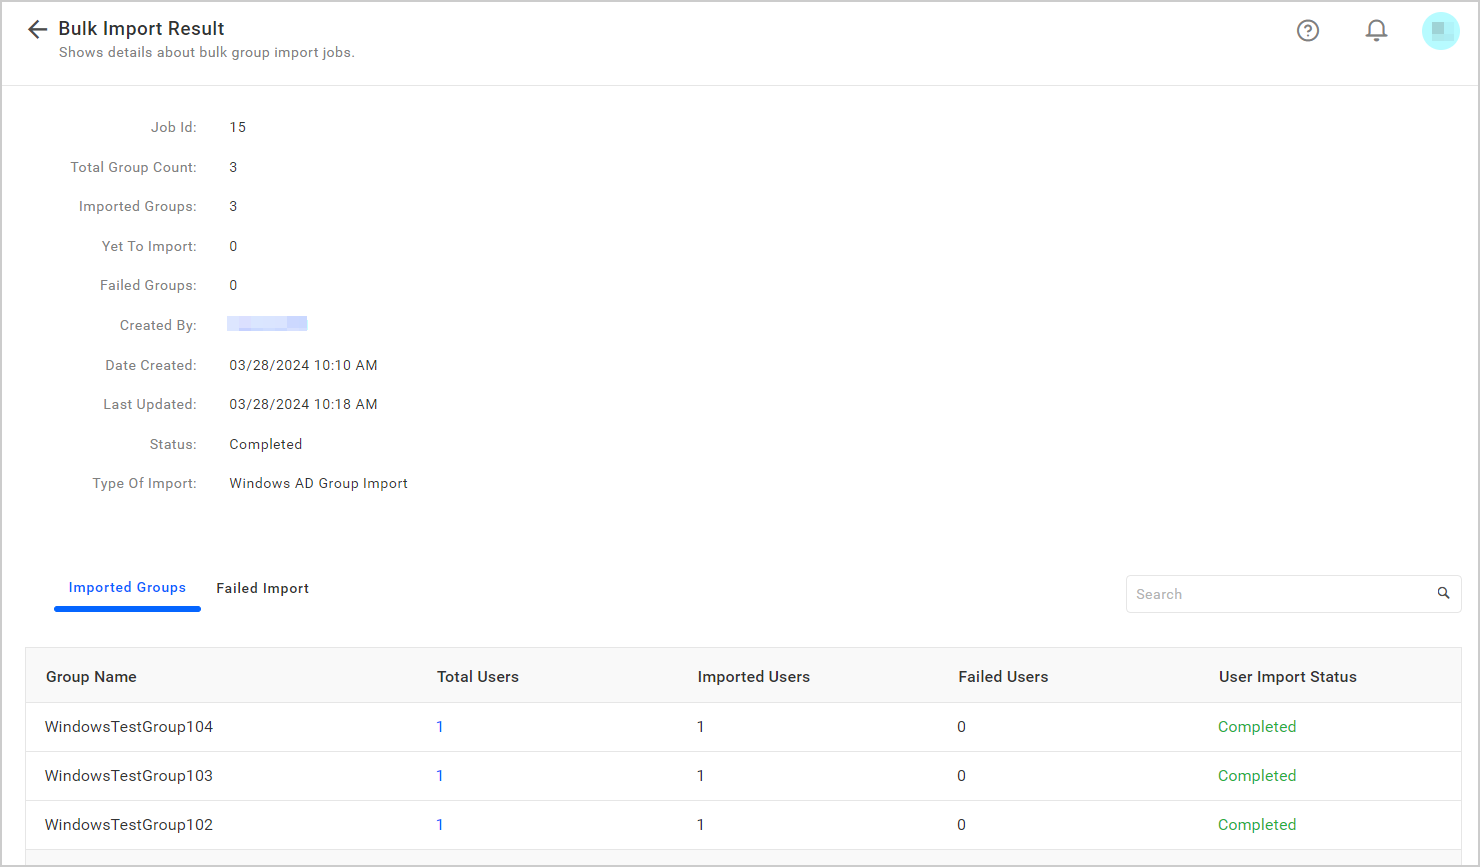Image resolution: width=1480 pixels, height=867 pixels.
Task: Click the Total Users column header
Action: coord(478,676)
